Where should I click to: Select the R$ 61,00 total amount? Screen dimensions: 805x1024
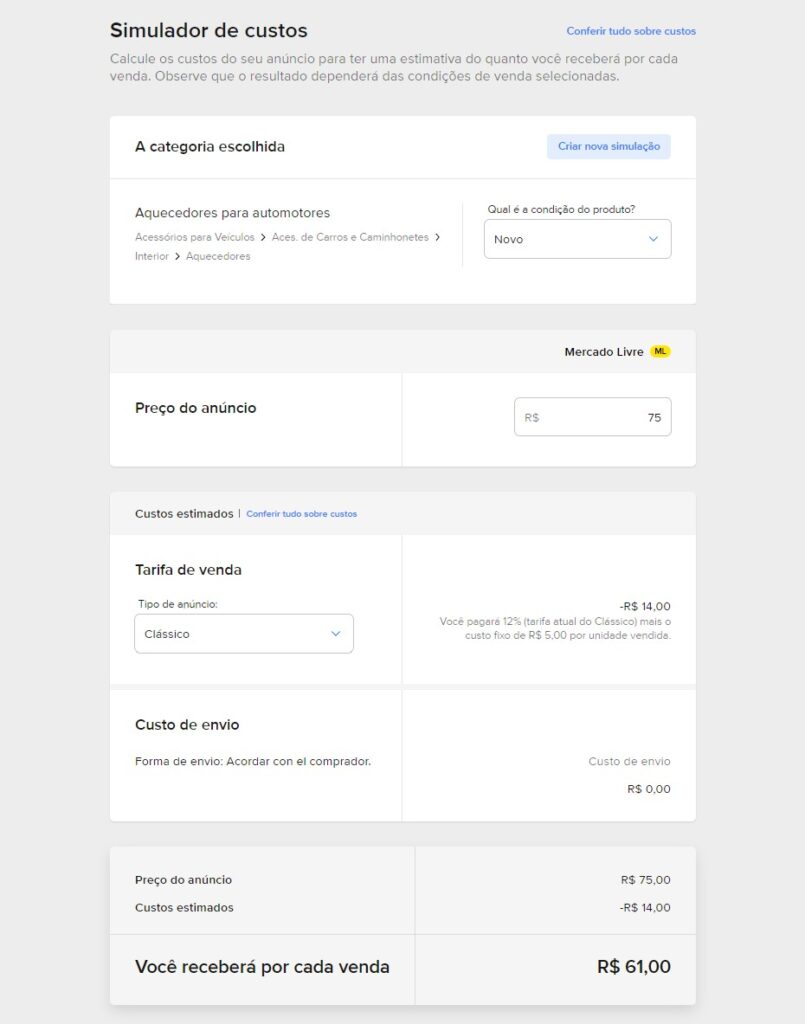pos(635,968)
